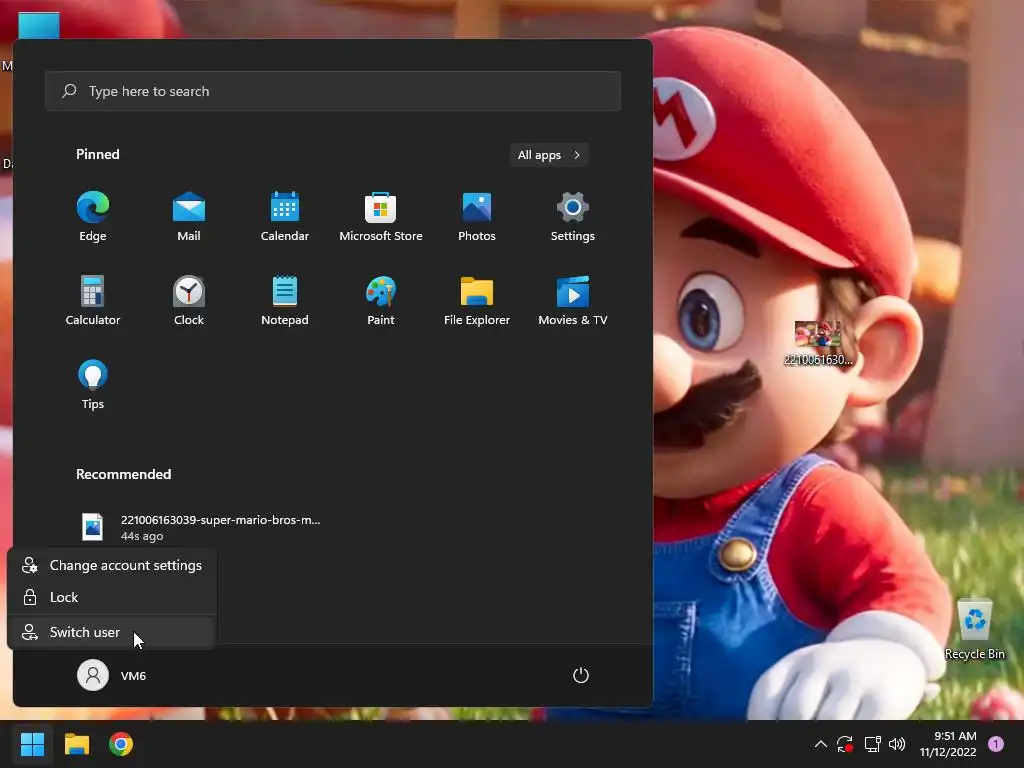This screenshot has height=768, width=1024.
Task: Launch the Mail app
Action: pos(189,217)
